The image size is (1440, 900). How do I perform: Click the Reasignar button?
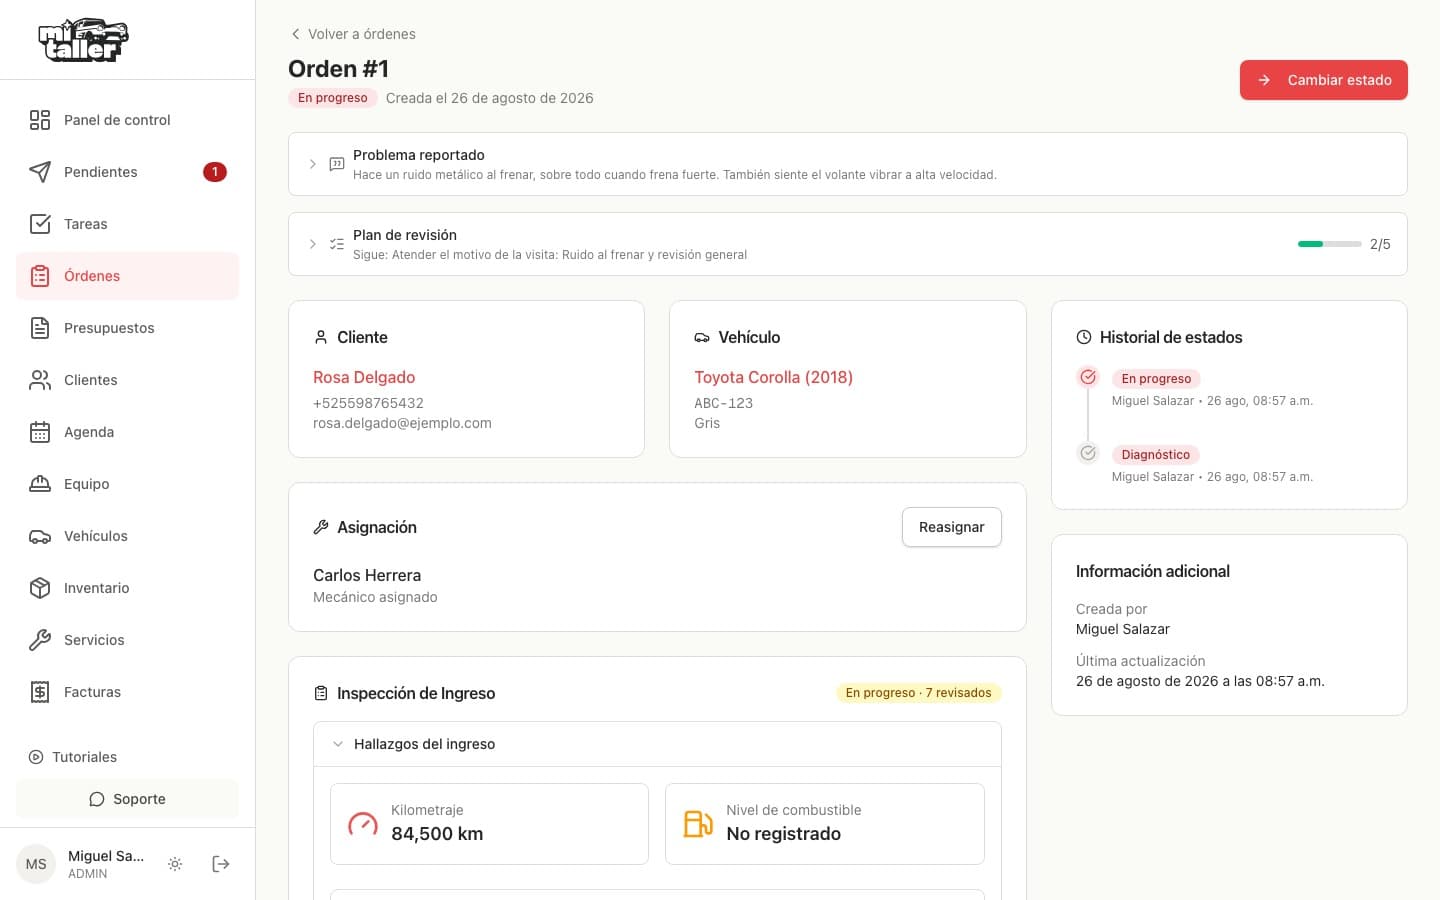click(952, 527)
